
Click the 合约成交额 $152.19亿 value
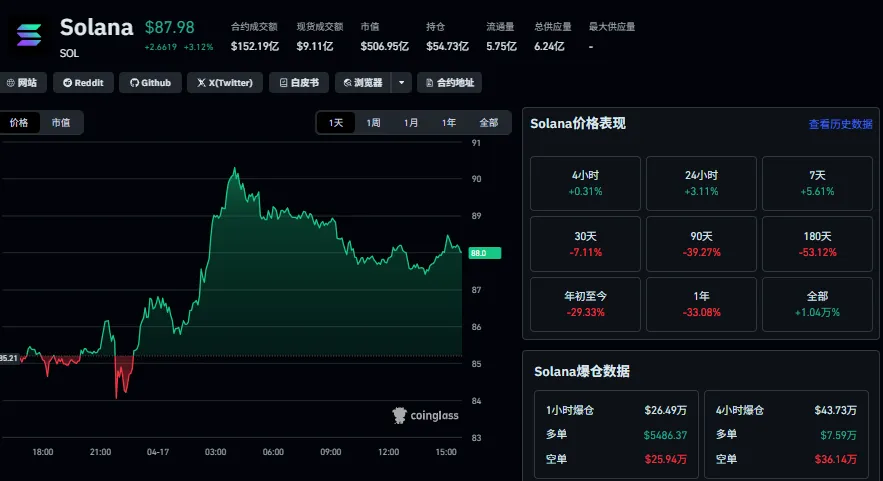[255, 46]
